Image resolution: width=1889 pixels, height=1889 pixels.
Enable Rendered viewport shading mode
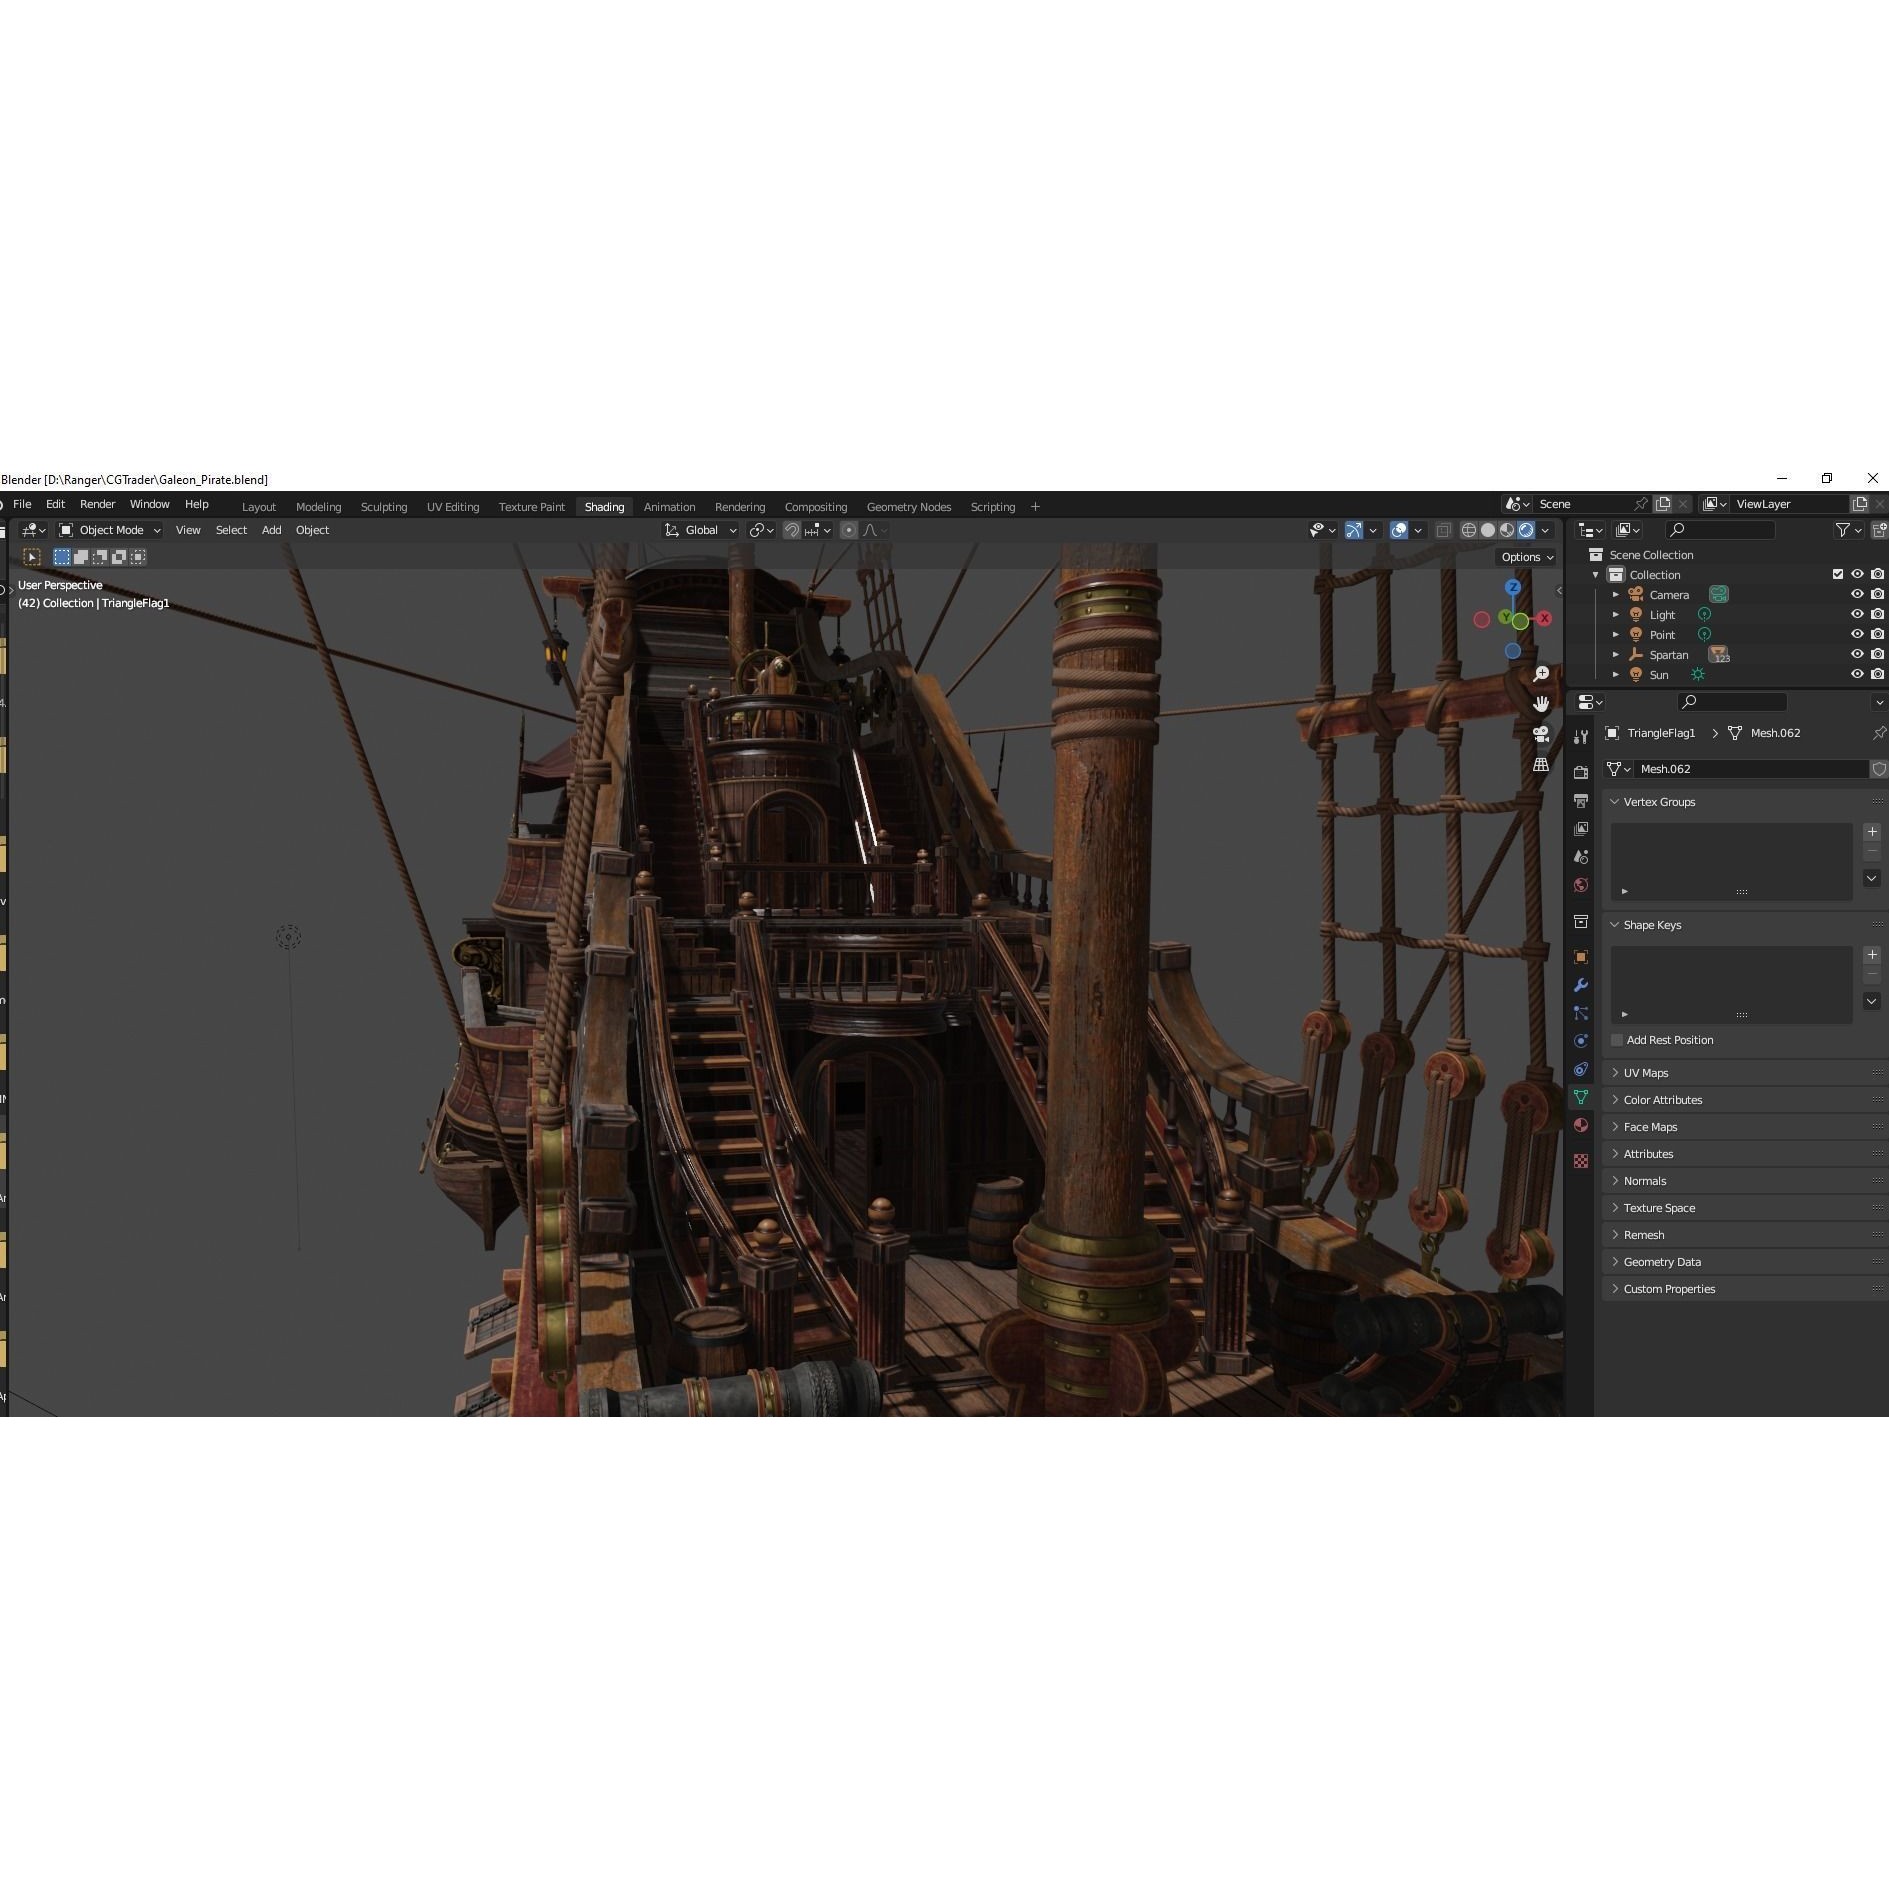click(x=1528, y=530)
